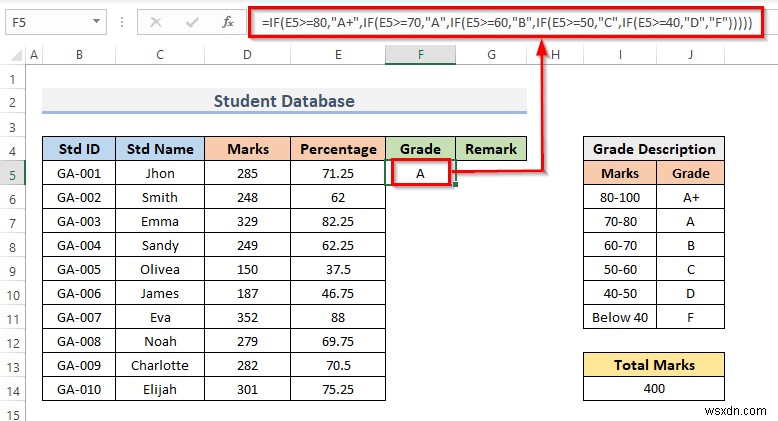Viewport: 778px width, 421px height.
Task: Click the Remark header cell
Action: (x=491, y=149)
